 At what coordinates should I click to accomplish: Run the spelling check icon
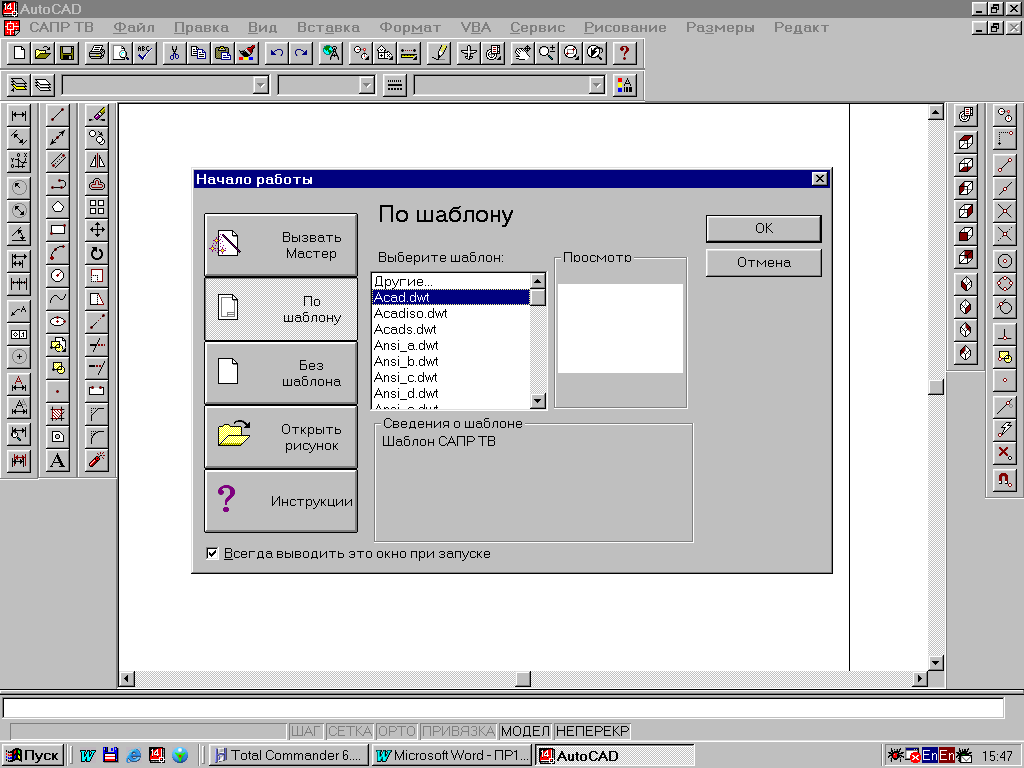(145, 53)
